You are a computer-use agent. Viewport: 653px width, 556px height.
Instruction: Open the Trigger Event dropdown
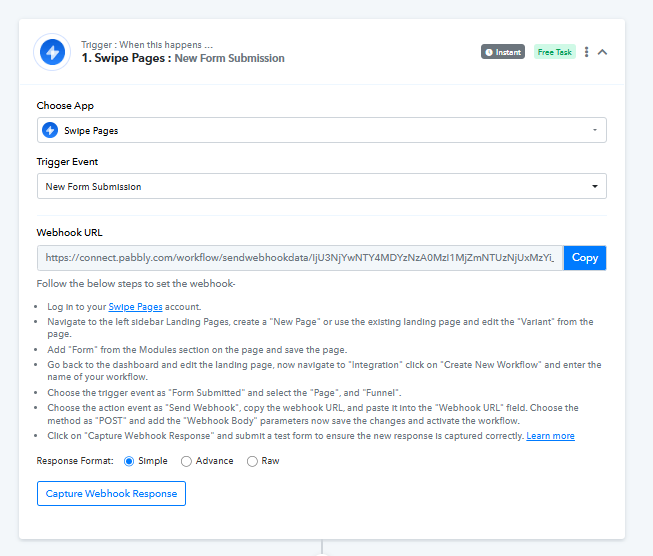tap(322, 186)
